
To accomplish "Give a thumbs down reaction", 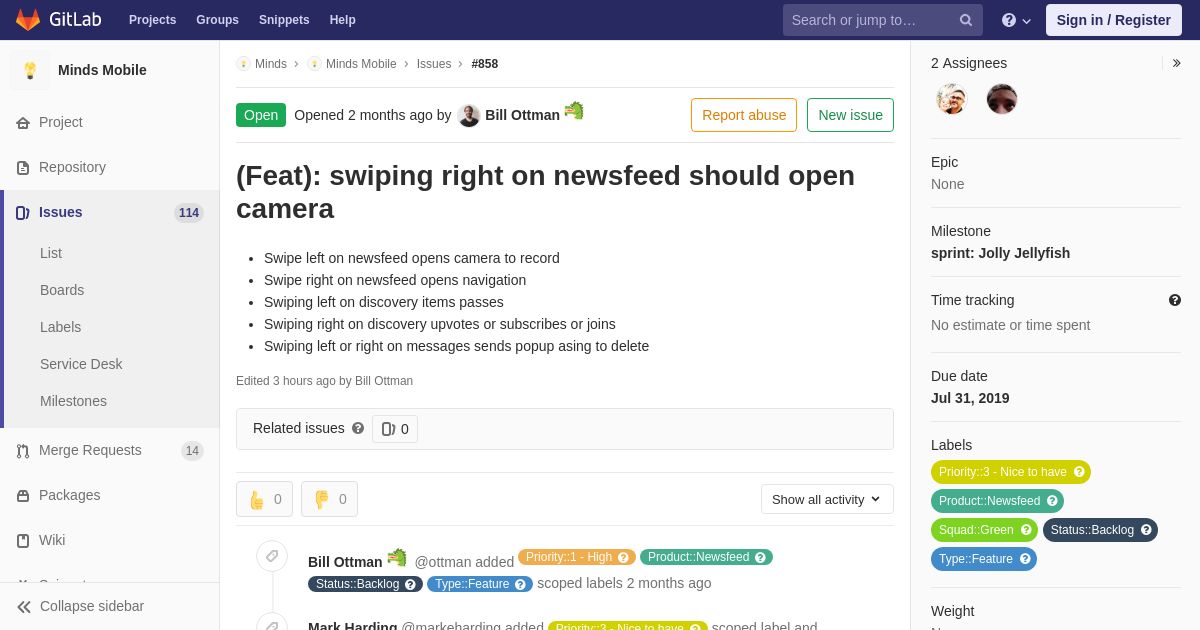I will tap(329, 499).
